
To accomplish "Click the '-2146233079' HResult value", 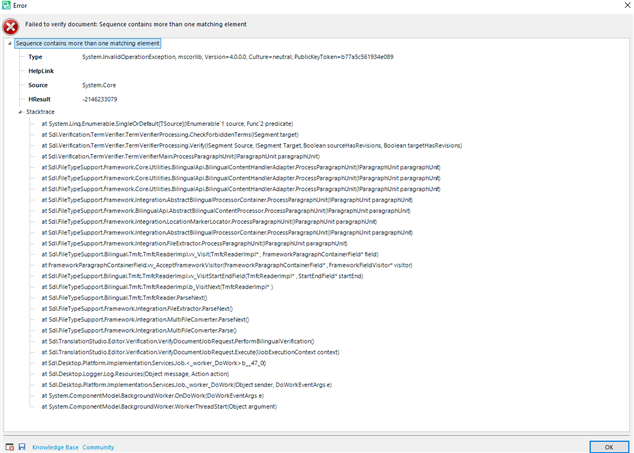I will tap(99, 99).
